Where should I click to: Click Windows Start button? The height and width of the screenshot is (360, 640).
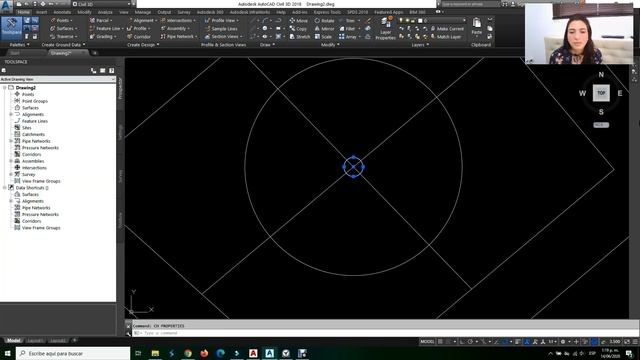coord(7,353)
